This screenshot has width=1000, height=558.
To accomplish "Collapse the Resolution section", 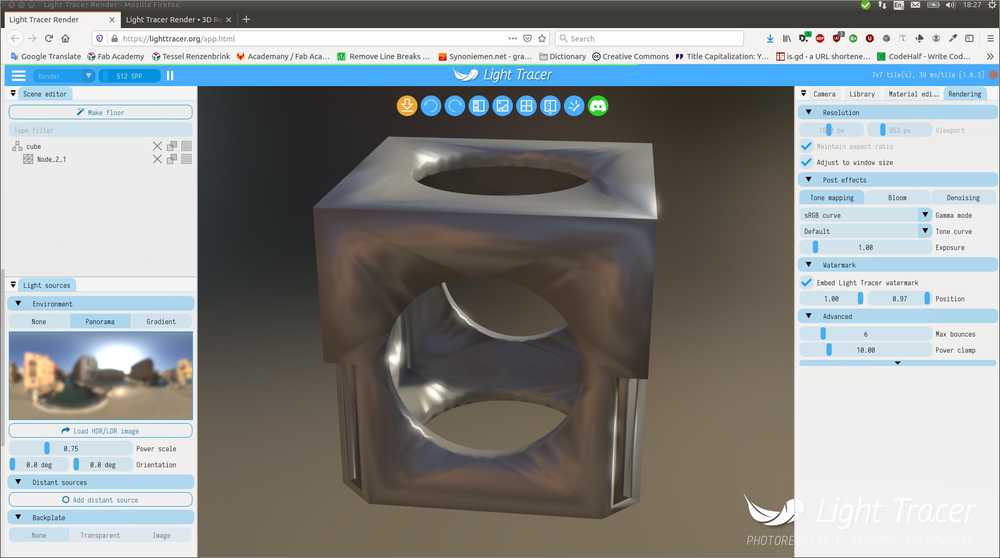I will [x=809, y=112].
